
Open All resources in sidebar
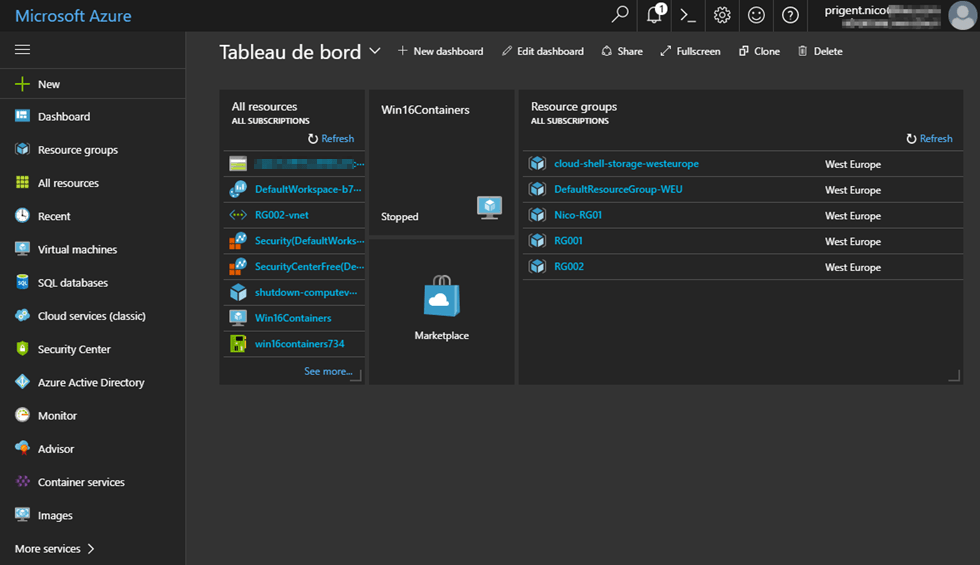pyautogui.click(x=68, y=183)
